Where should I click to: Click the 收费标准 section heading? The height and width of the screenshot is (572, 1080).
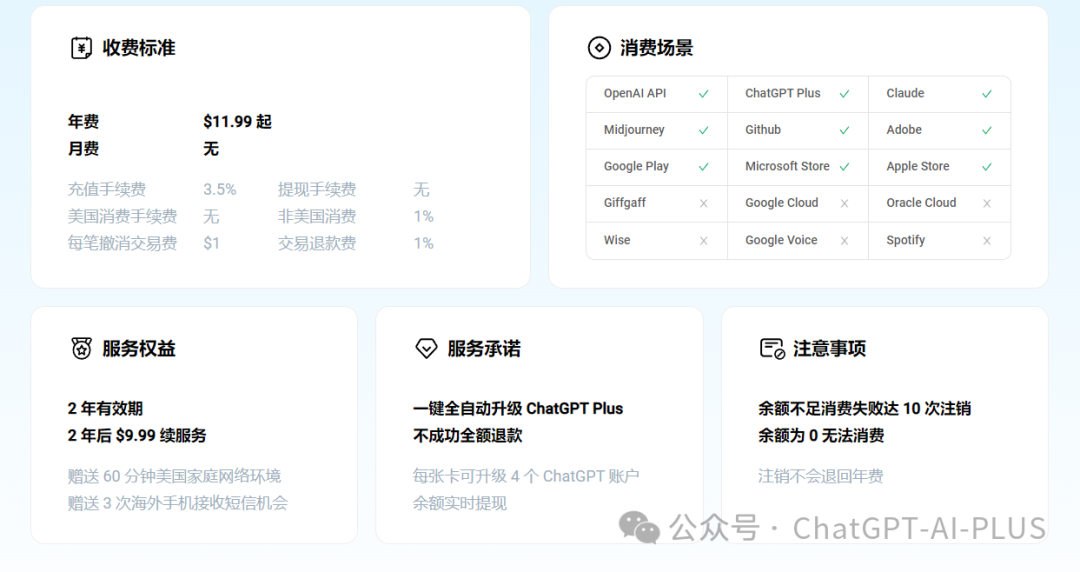click(x=139, y=48)
